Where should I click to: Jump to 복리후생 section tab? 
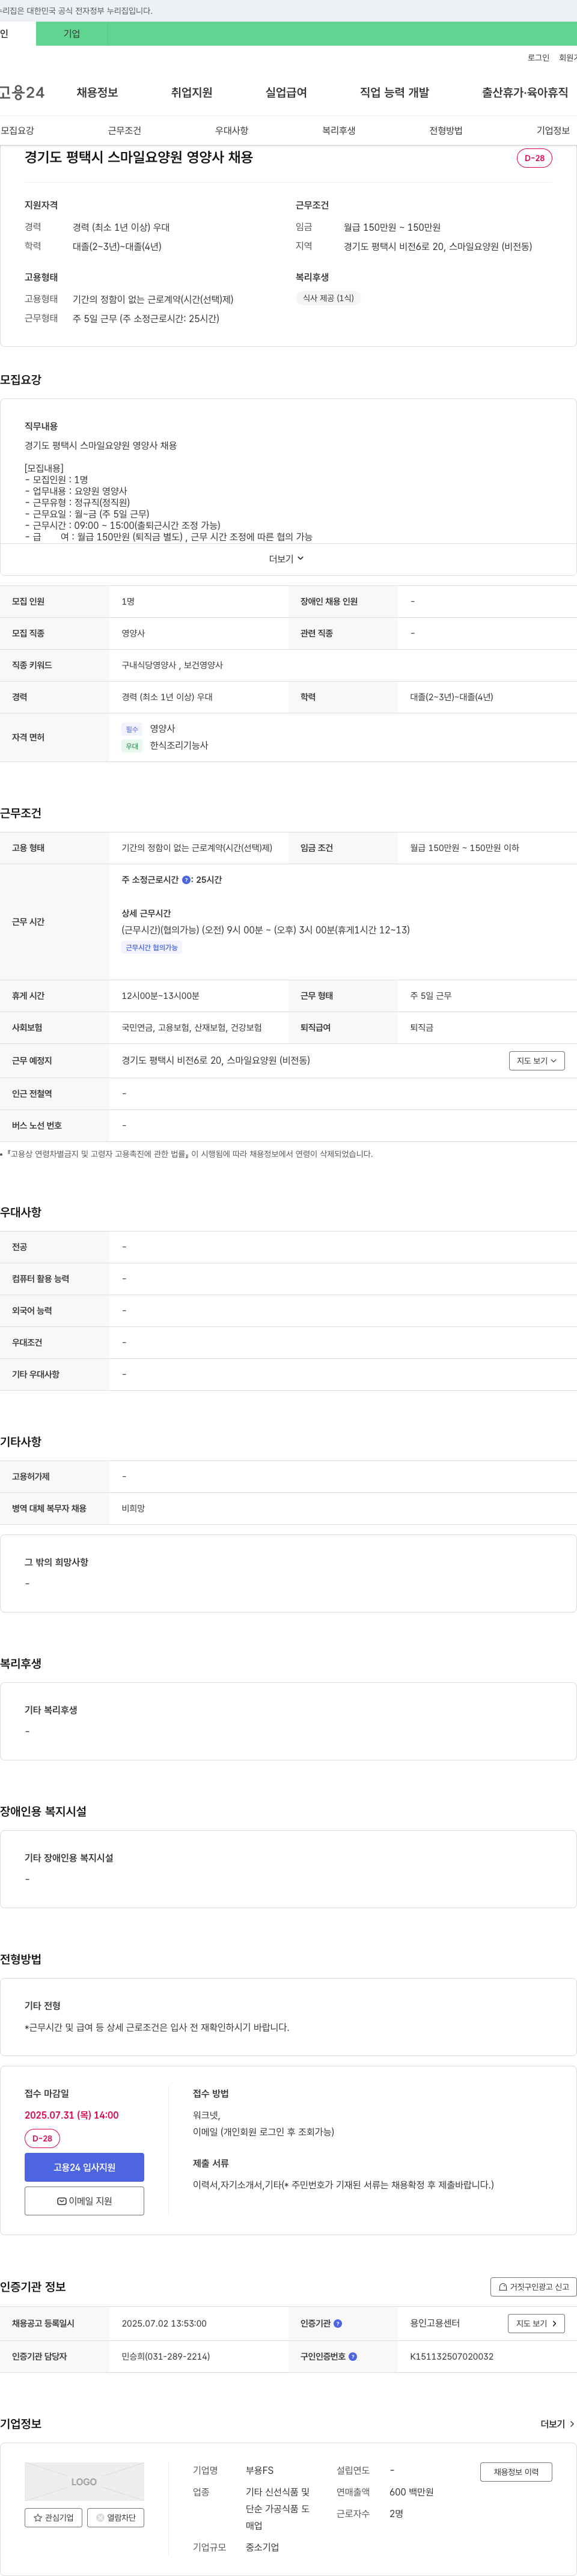[338, 131]
